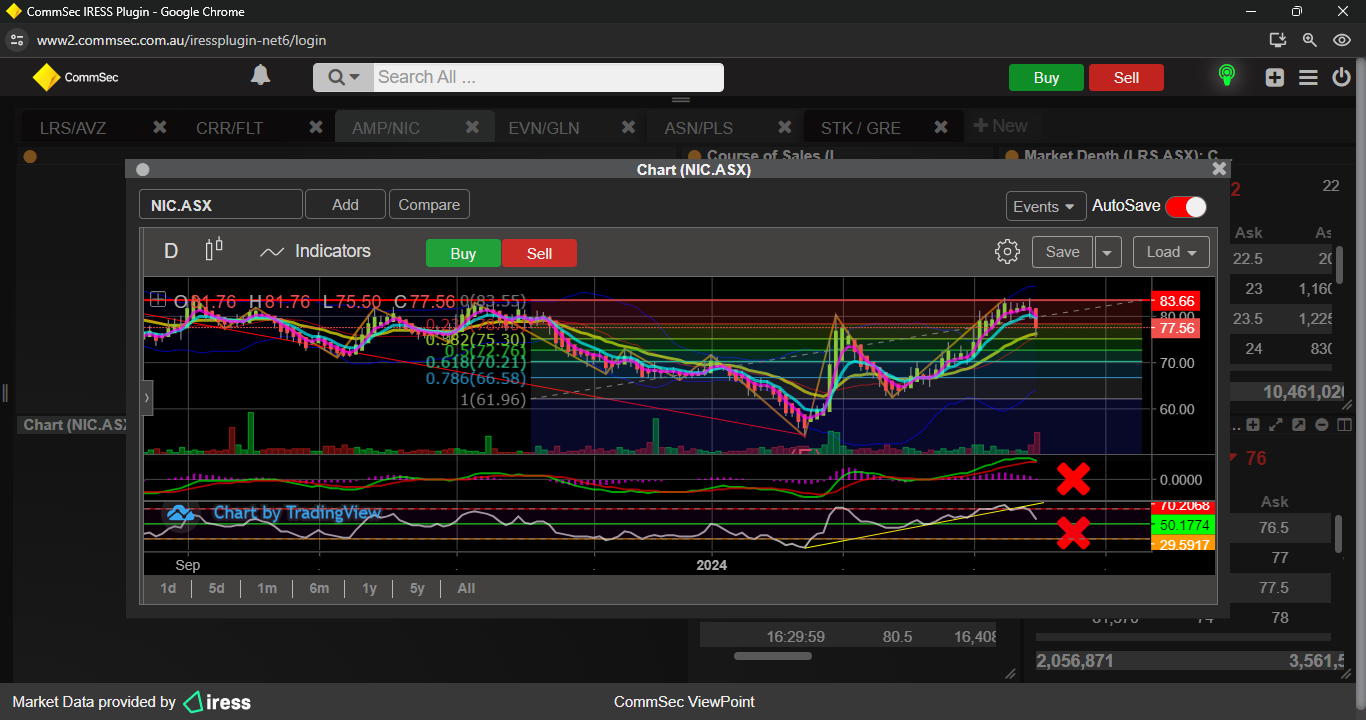Open the Load dropdown menu
The width and height of the screenshot is (1366, 720).
(1171, 252)
